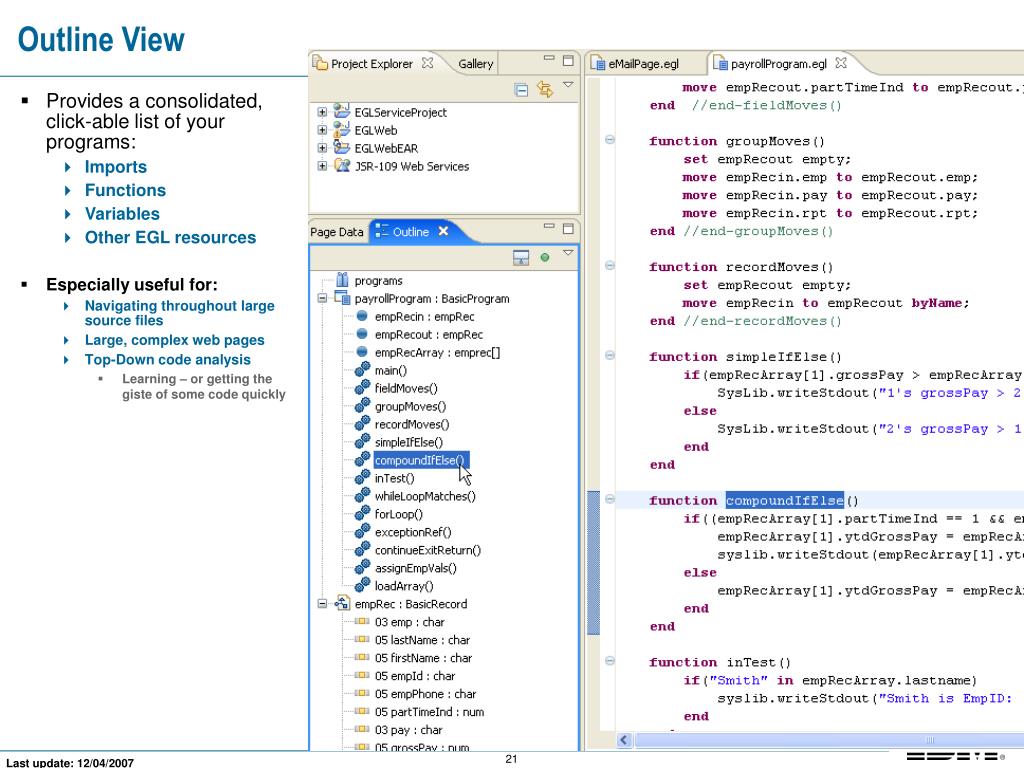Activate the Outline tab

pyautogui.click(x=411, y=232)
